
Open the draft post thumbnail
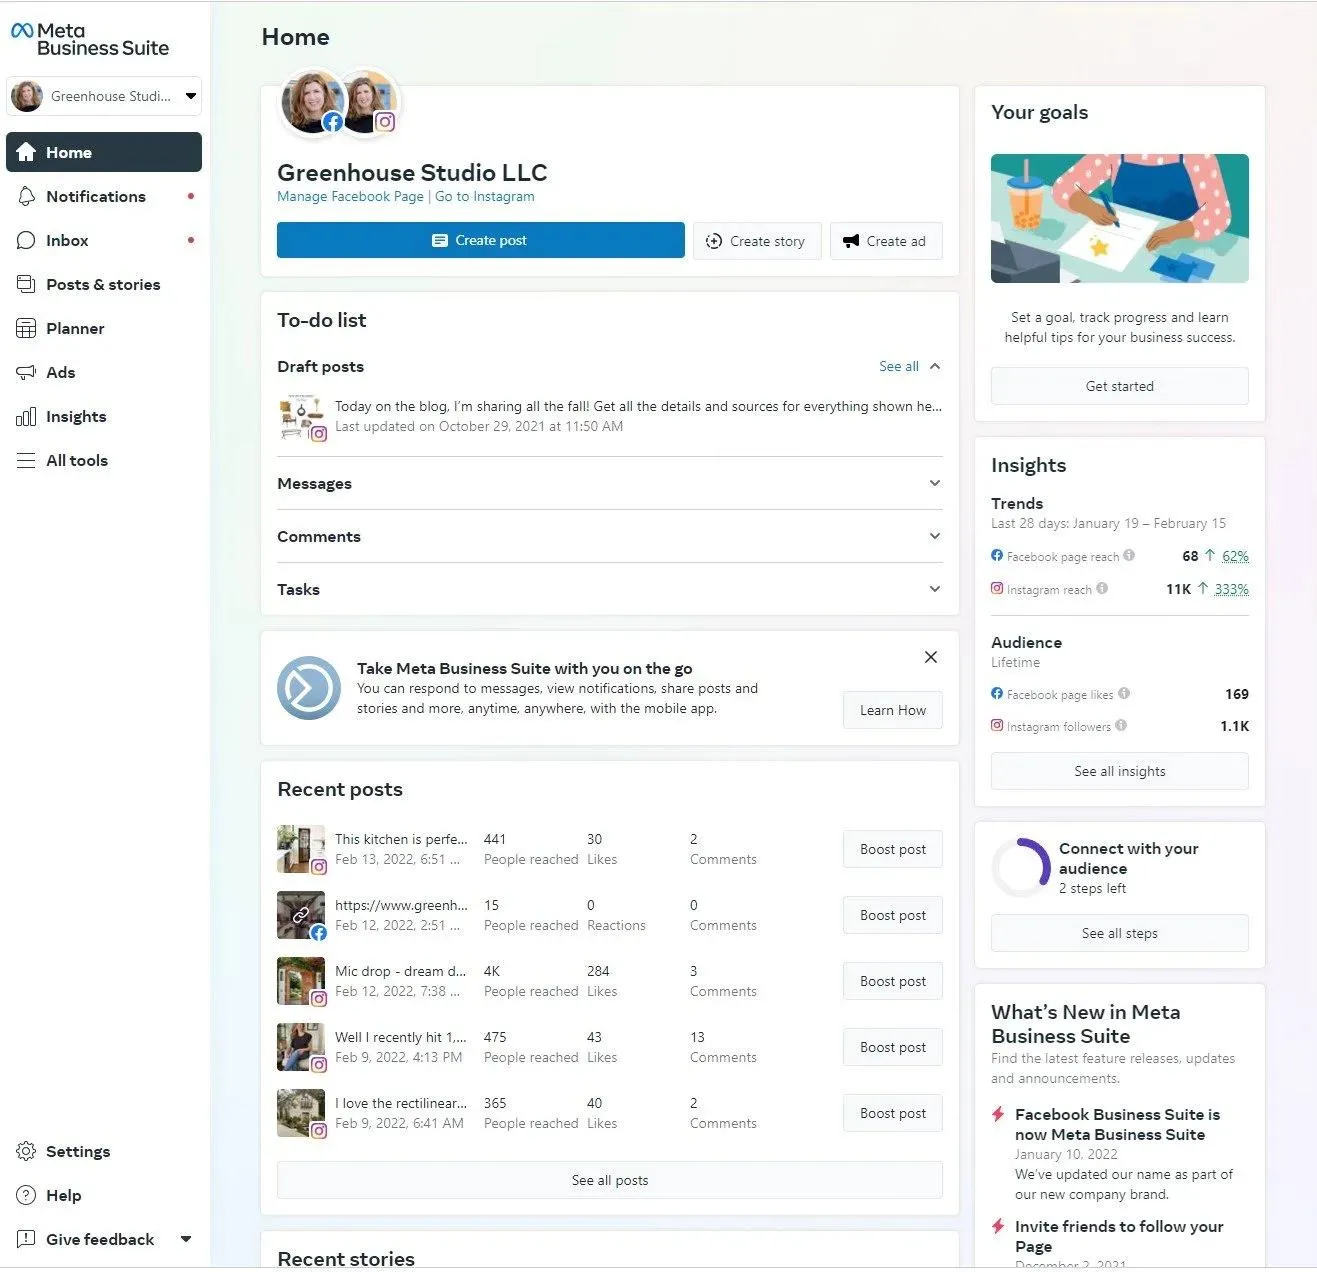[301, 417]
